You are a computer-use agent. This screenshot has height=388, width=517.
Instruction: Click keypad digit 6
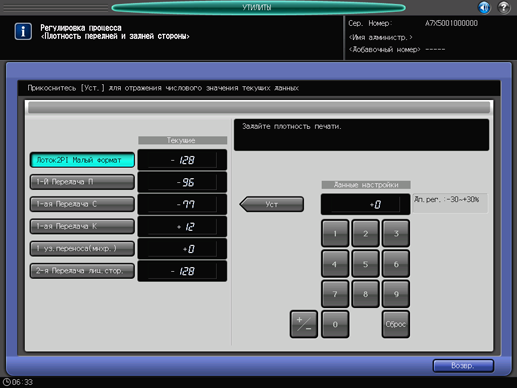tap(396, 264)
